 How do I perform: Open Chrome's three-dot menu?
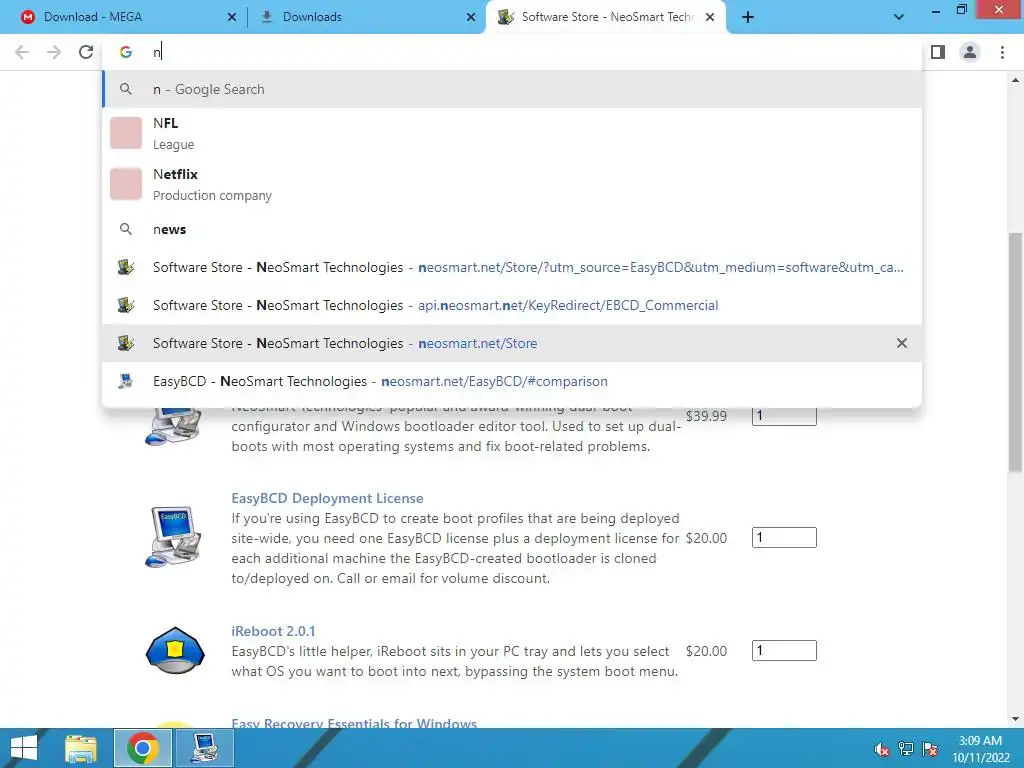tap(1002, 52)
